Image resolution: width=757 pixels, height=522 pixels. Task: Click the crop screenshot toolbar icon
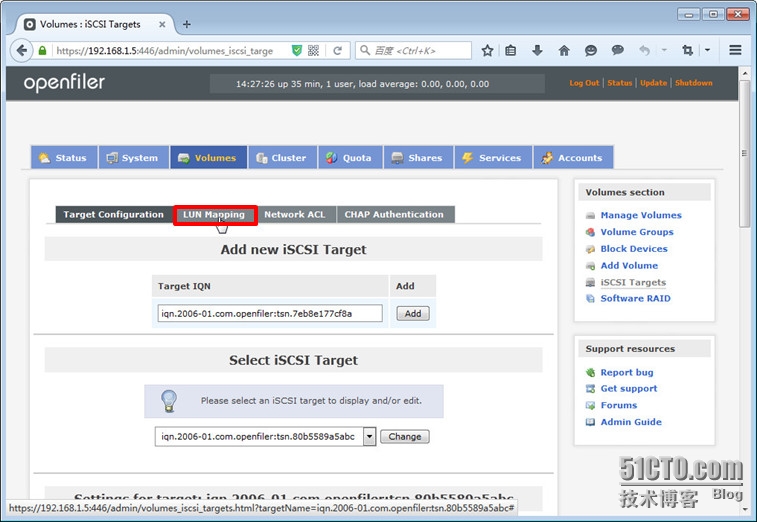pos(687,50)
